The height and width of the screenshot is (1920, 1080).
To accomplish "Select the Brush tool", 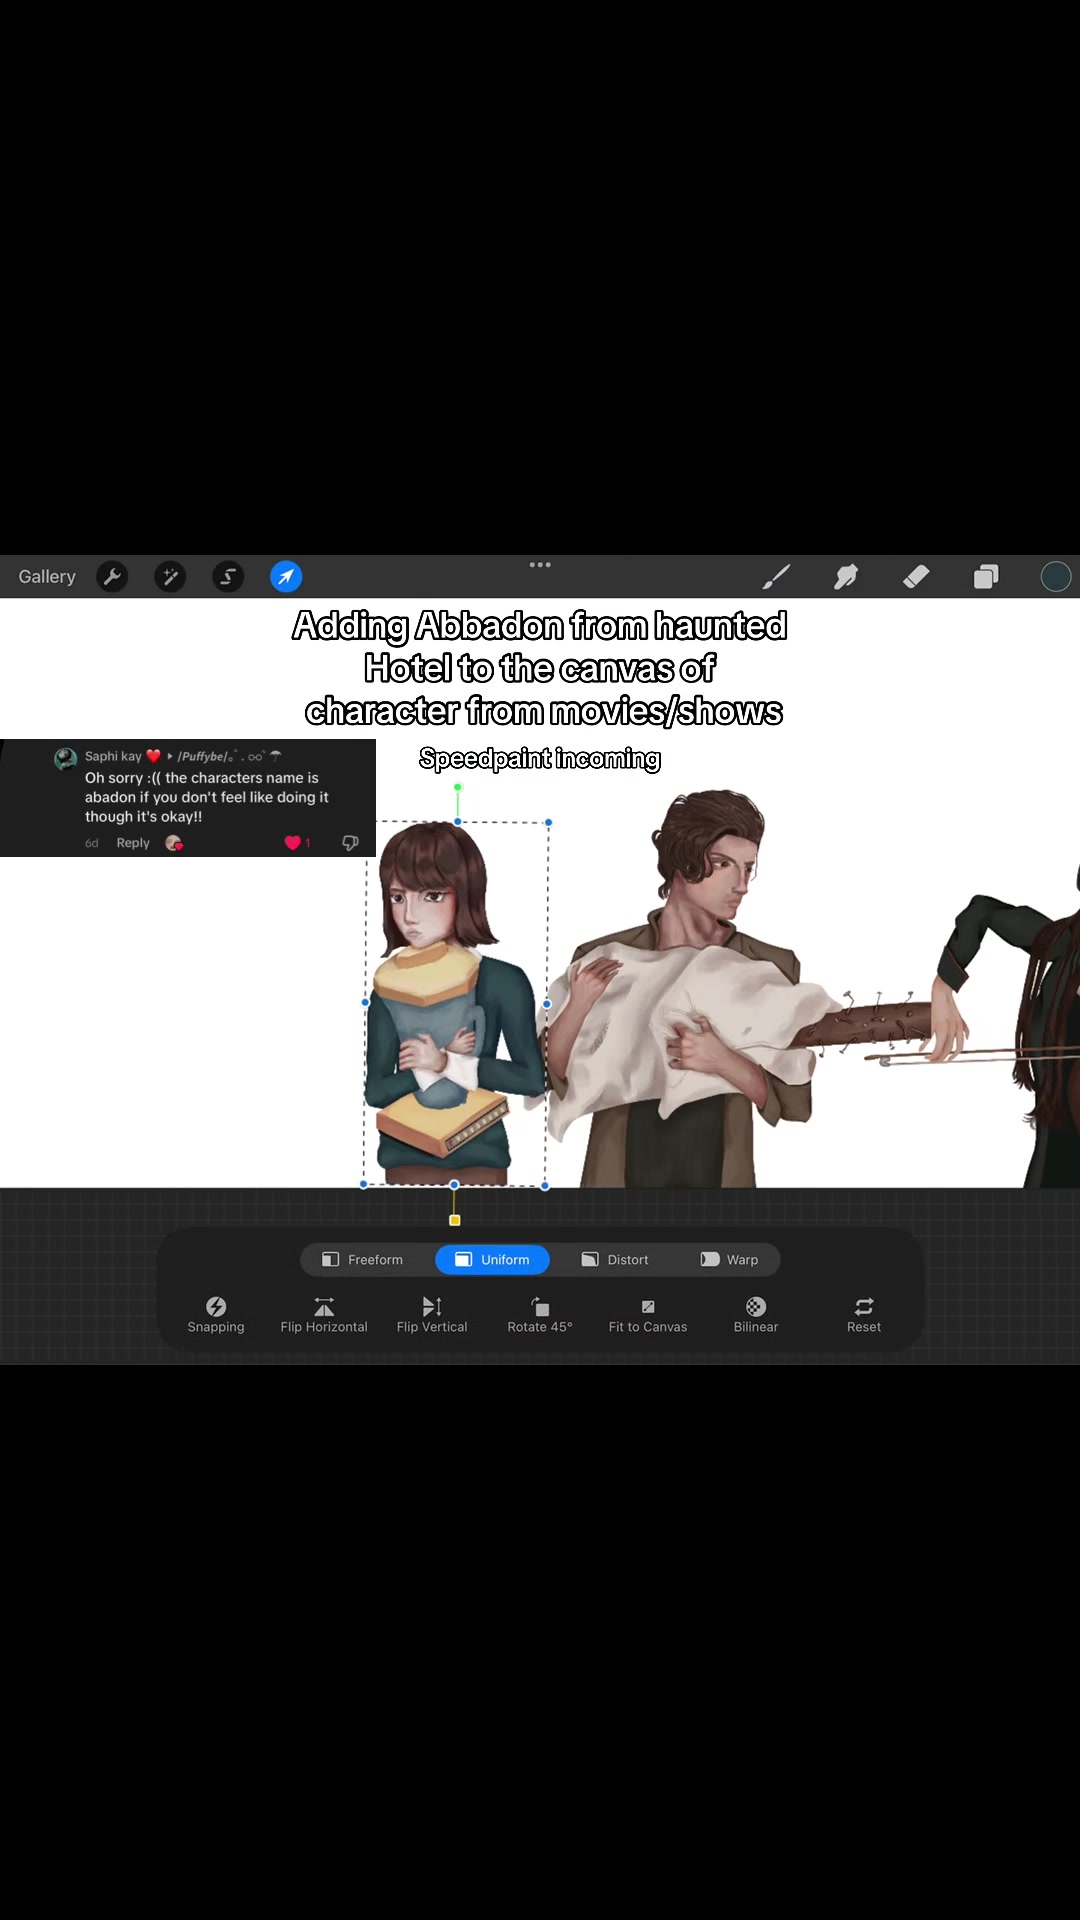I will 776,577.
